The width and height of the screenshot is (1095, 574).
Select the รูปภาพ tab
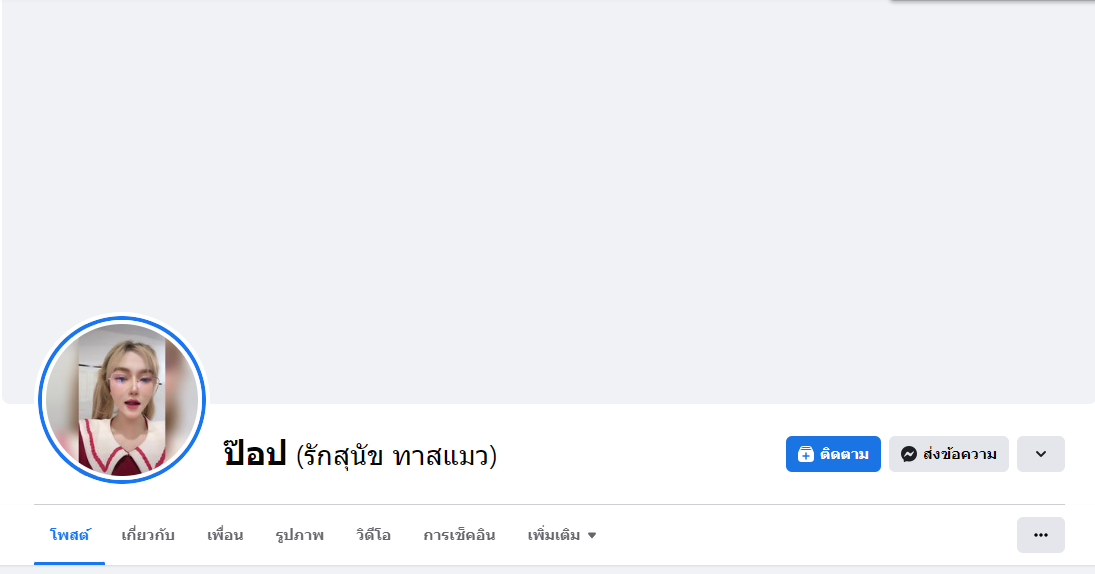tap(300, 535)
